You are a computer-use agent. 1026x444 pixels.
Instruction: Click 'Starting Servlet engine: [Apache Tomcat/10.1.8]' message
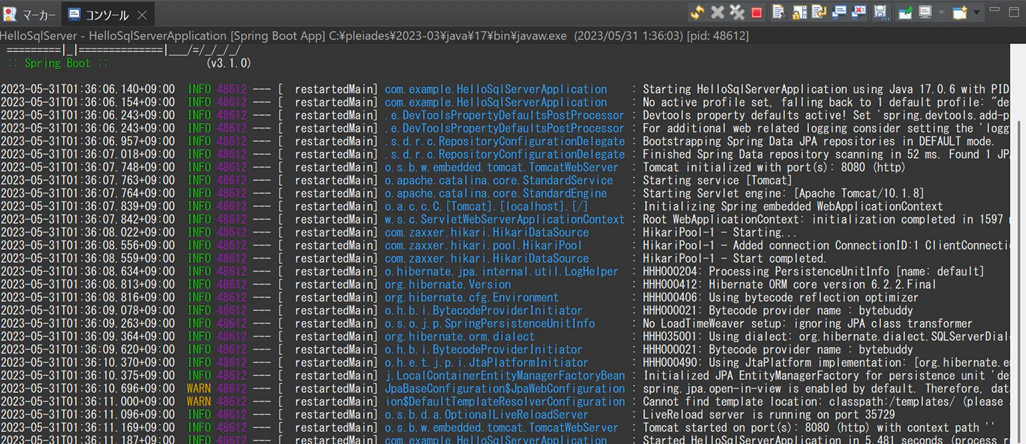pyautogui.click(x=783, y=193)
